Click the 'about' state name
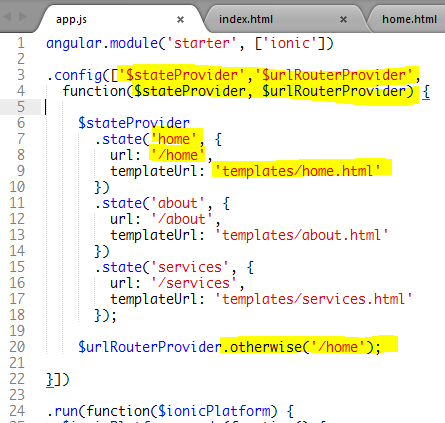Image resolution: width=445 pixels, height=423 pixels. pyautogui.click(x=178, y=203)
